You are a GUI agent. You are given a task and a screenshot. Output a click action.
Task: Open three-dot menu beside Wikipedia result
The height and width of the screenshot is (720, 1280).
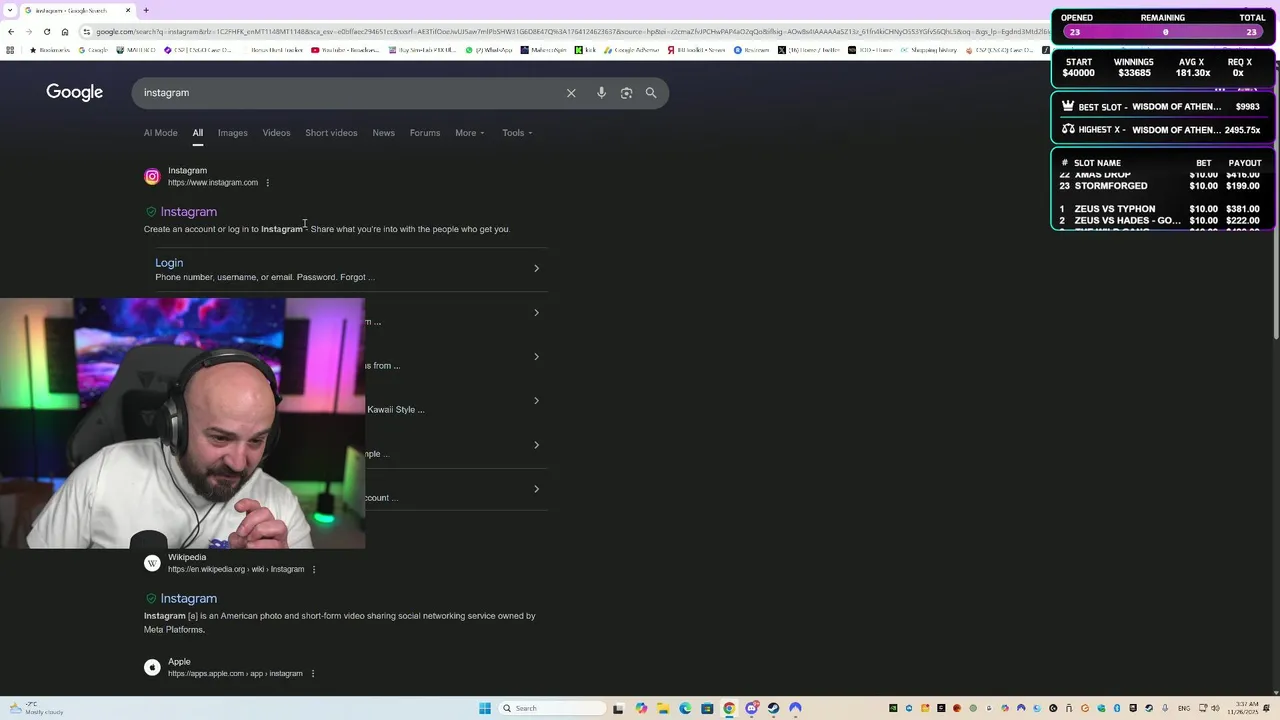[x=314, y=570]
